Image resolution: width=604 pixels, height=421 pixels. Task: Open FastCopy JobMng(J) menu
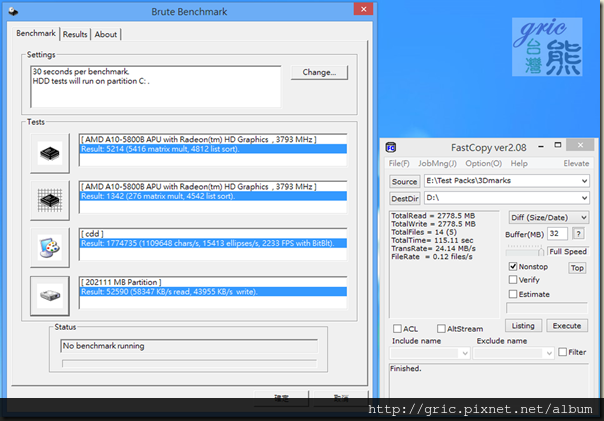coord(438,163)
